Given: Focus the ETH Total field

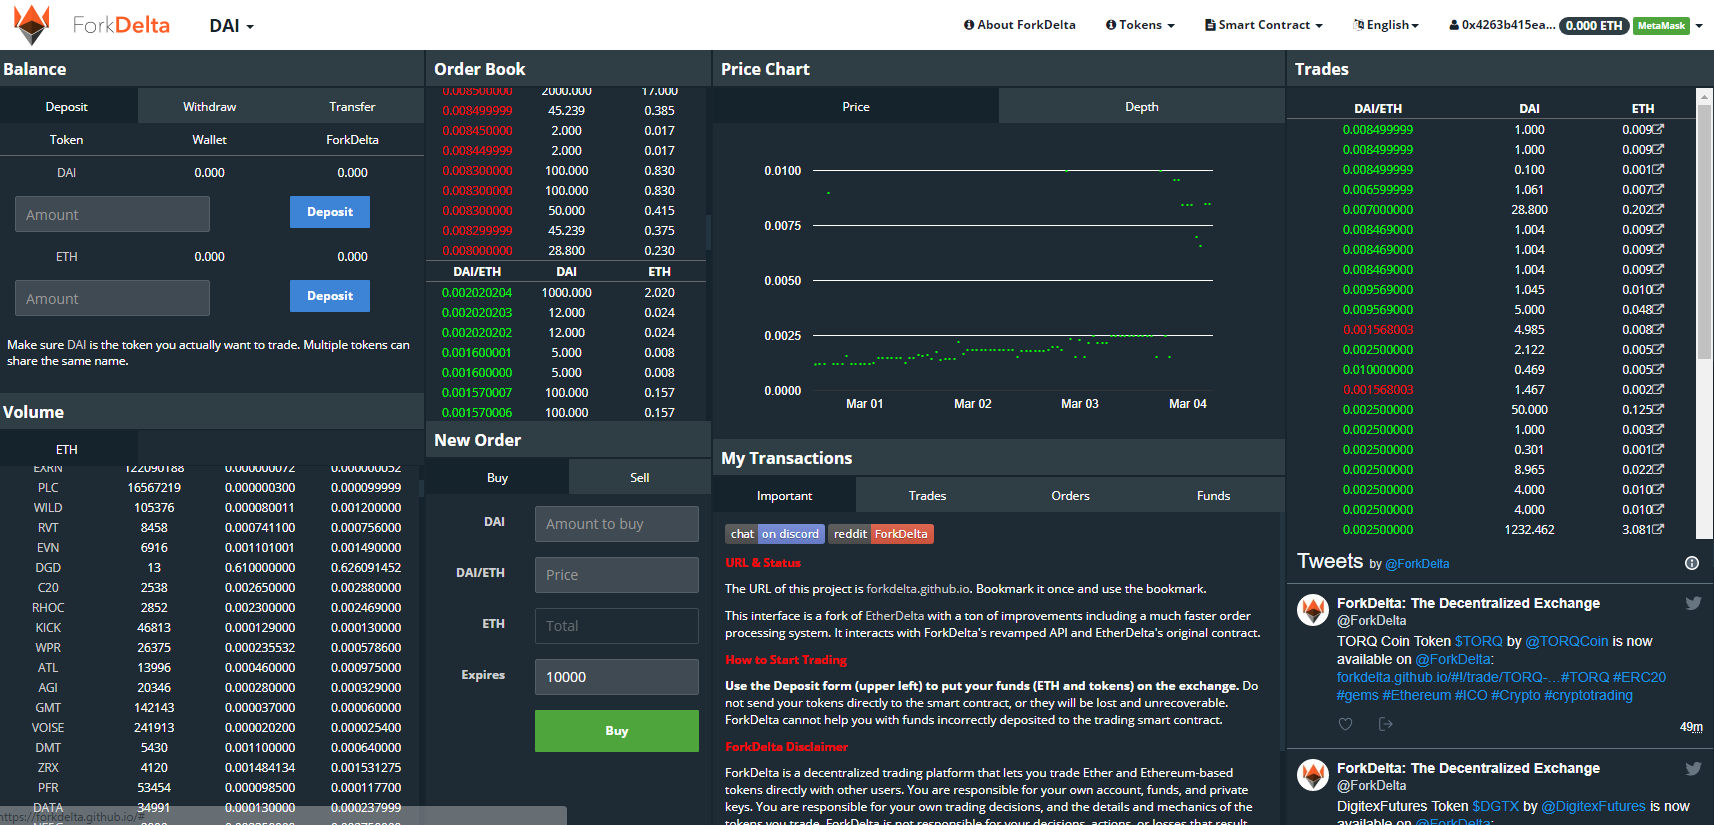Looking at the screenshot, I should pos(617,626).
